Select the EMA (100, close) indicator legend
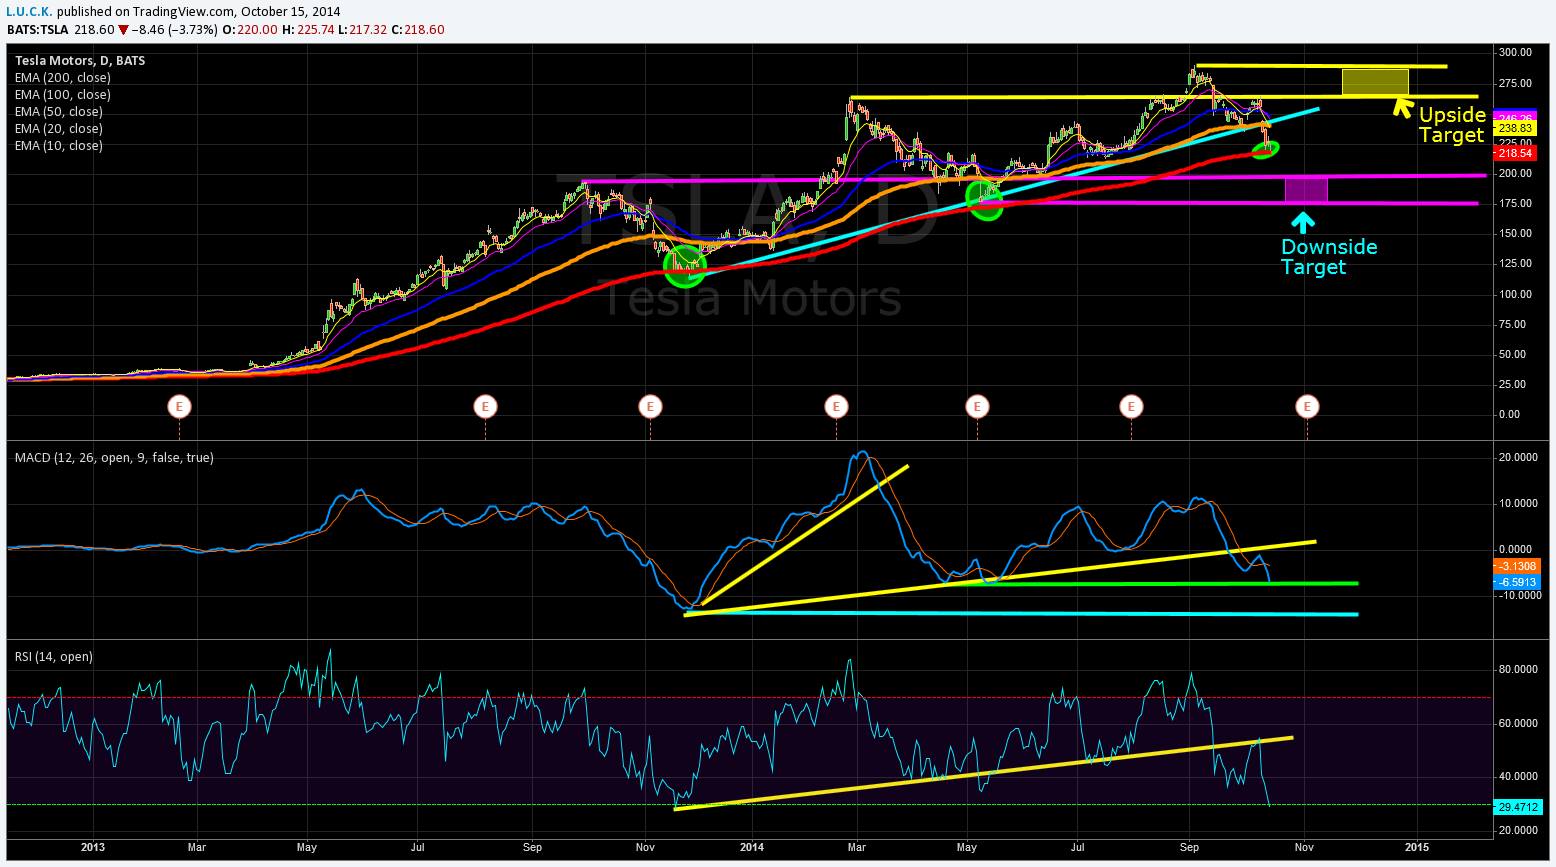The height and width of the screenshot is (867, 1556). click(63, 94)
